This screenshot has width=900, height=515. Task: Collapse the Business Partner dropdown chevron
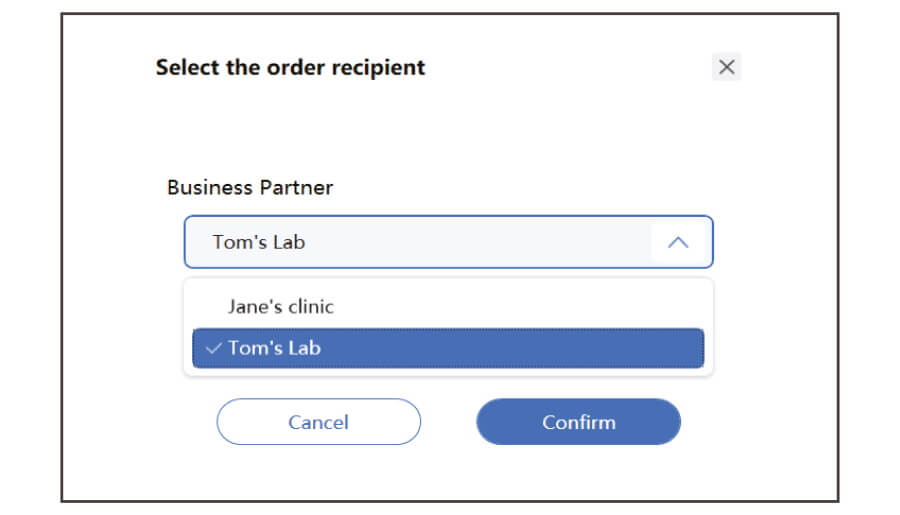[678, 242]
